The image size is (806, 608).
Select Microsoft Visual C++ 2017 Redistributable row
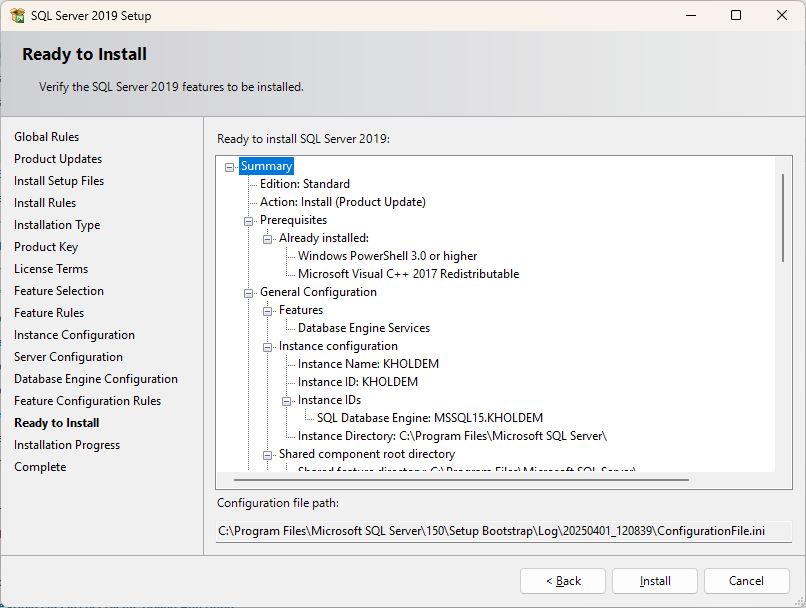[408, 274]
